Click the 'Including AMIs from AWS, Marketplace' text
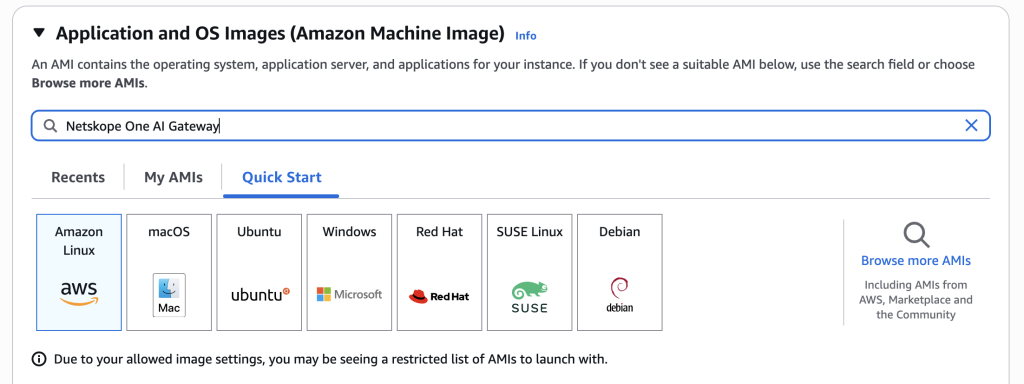The width and height of the screenshot is (1024, 384). click(x=916, y=300)
